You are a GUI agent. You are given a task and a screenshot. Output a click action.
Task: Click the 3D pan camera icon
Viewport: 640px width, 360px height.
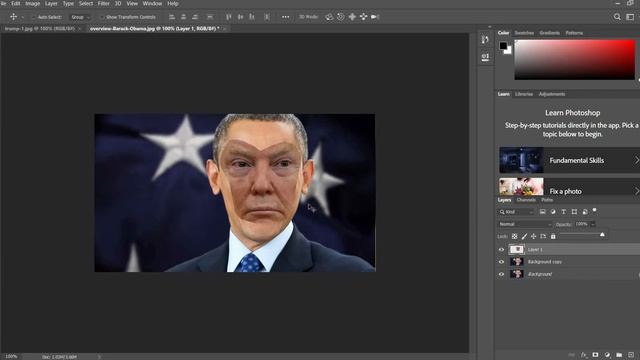tap(352, 17)
